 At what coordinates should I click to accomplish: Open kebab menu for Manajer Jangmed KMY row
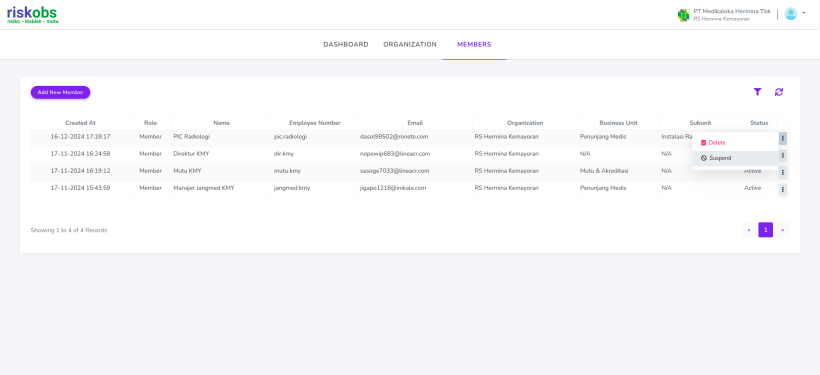[782, 189]
